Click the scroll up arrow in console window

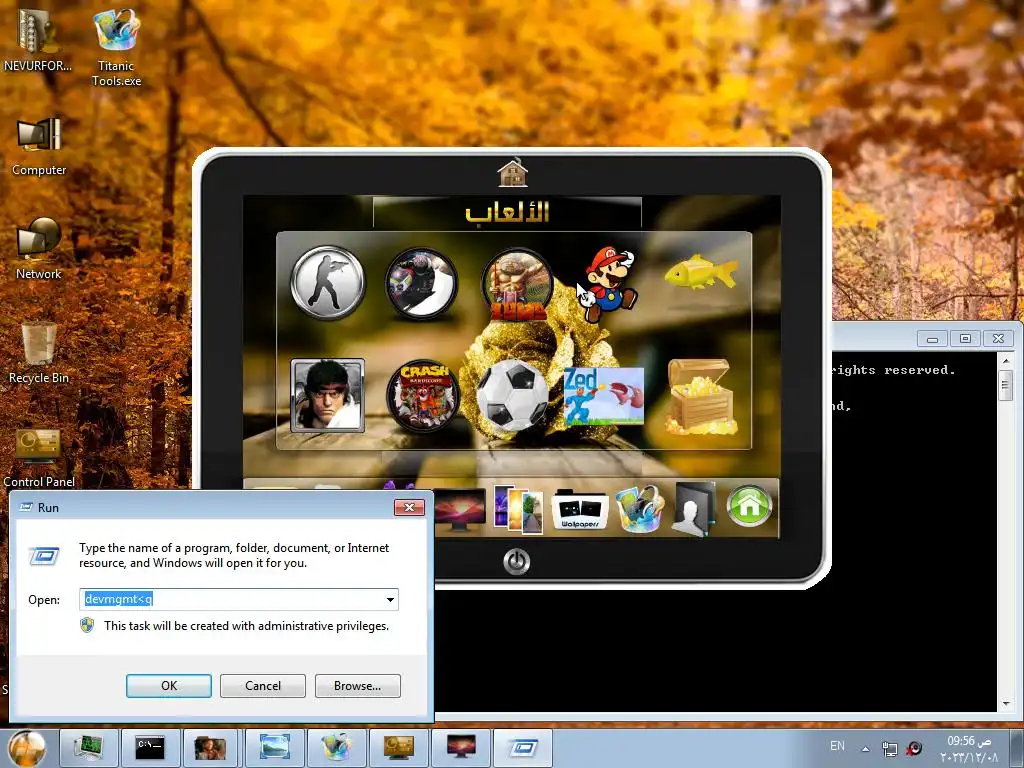(x=1006, y=360)
